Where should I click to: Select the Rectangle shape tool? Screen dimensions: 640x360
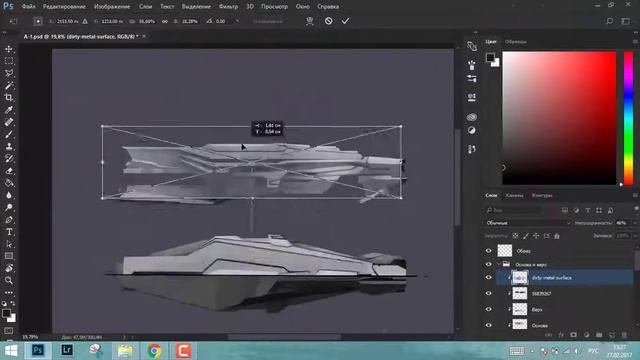9,256
